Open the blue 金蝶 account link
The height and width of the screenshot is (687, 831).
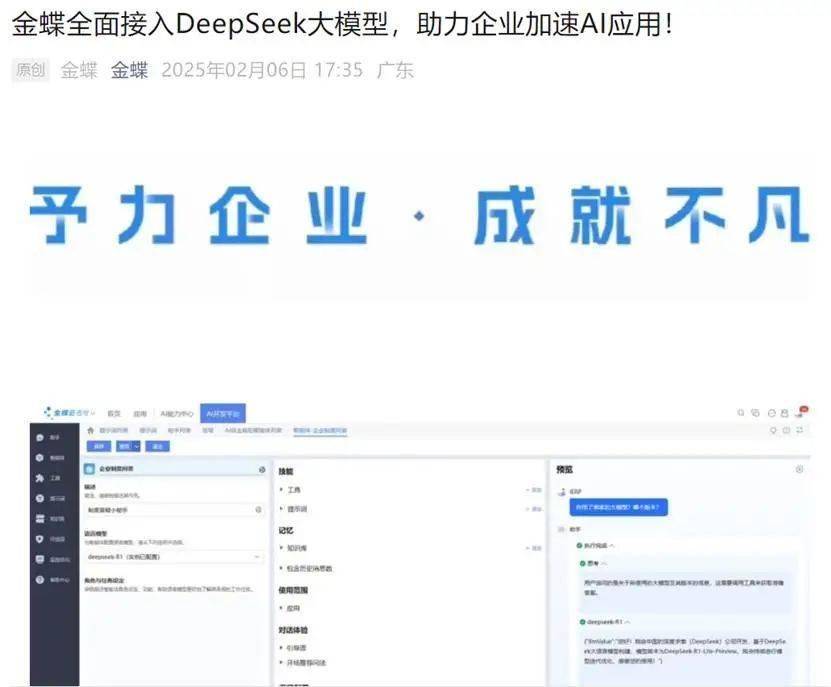click(129, 70)
